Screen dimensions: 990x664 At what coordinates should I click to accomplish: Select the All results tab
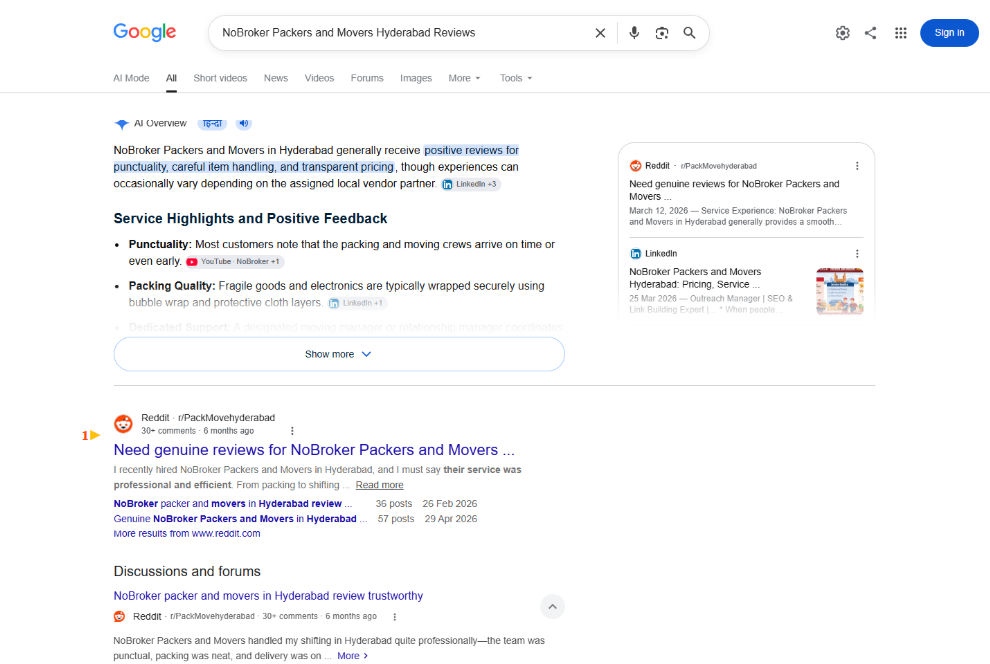point(171,78)
